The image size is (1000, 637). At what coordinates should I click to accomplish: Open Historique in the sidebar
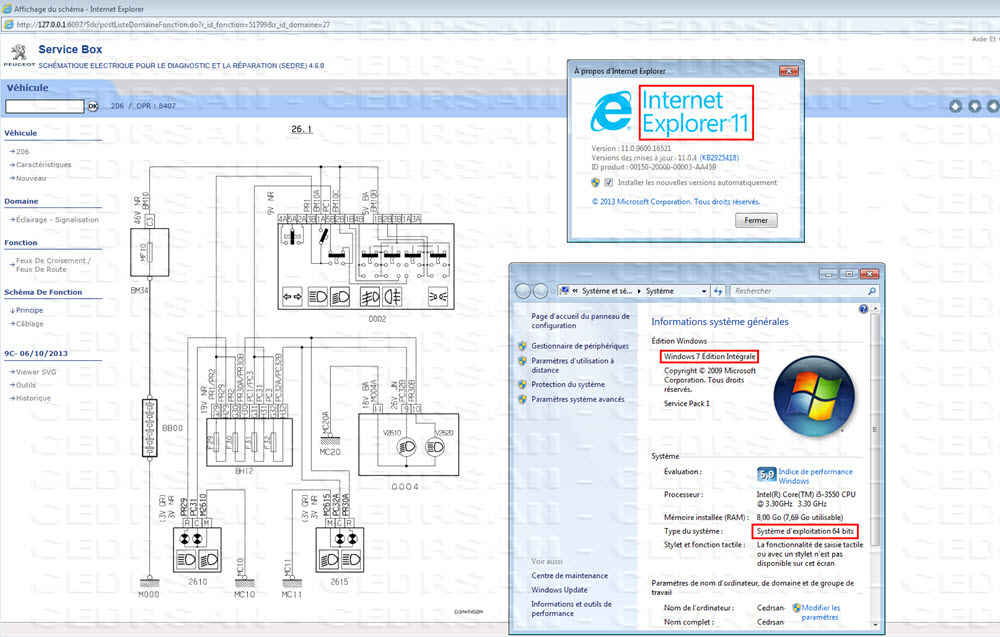coord(33,399)
